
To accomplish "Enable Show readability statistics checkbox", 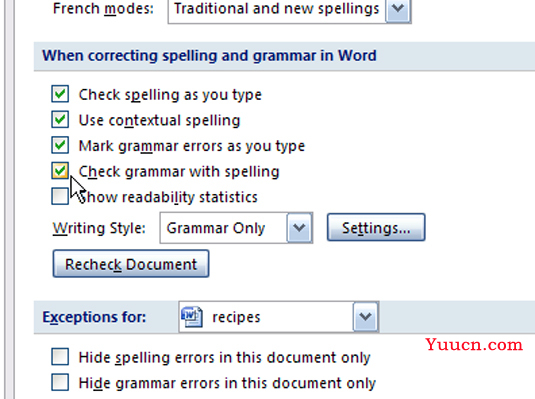I will click(x=60, y=196).
